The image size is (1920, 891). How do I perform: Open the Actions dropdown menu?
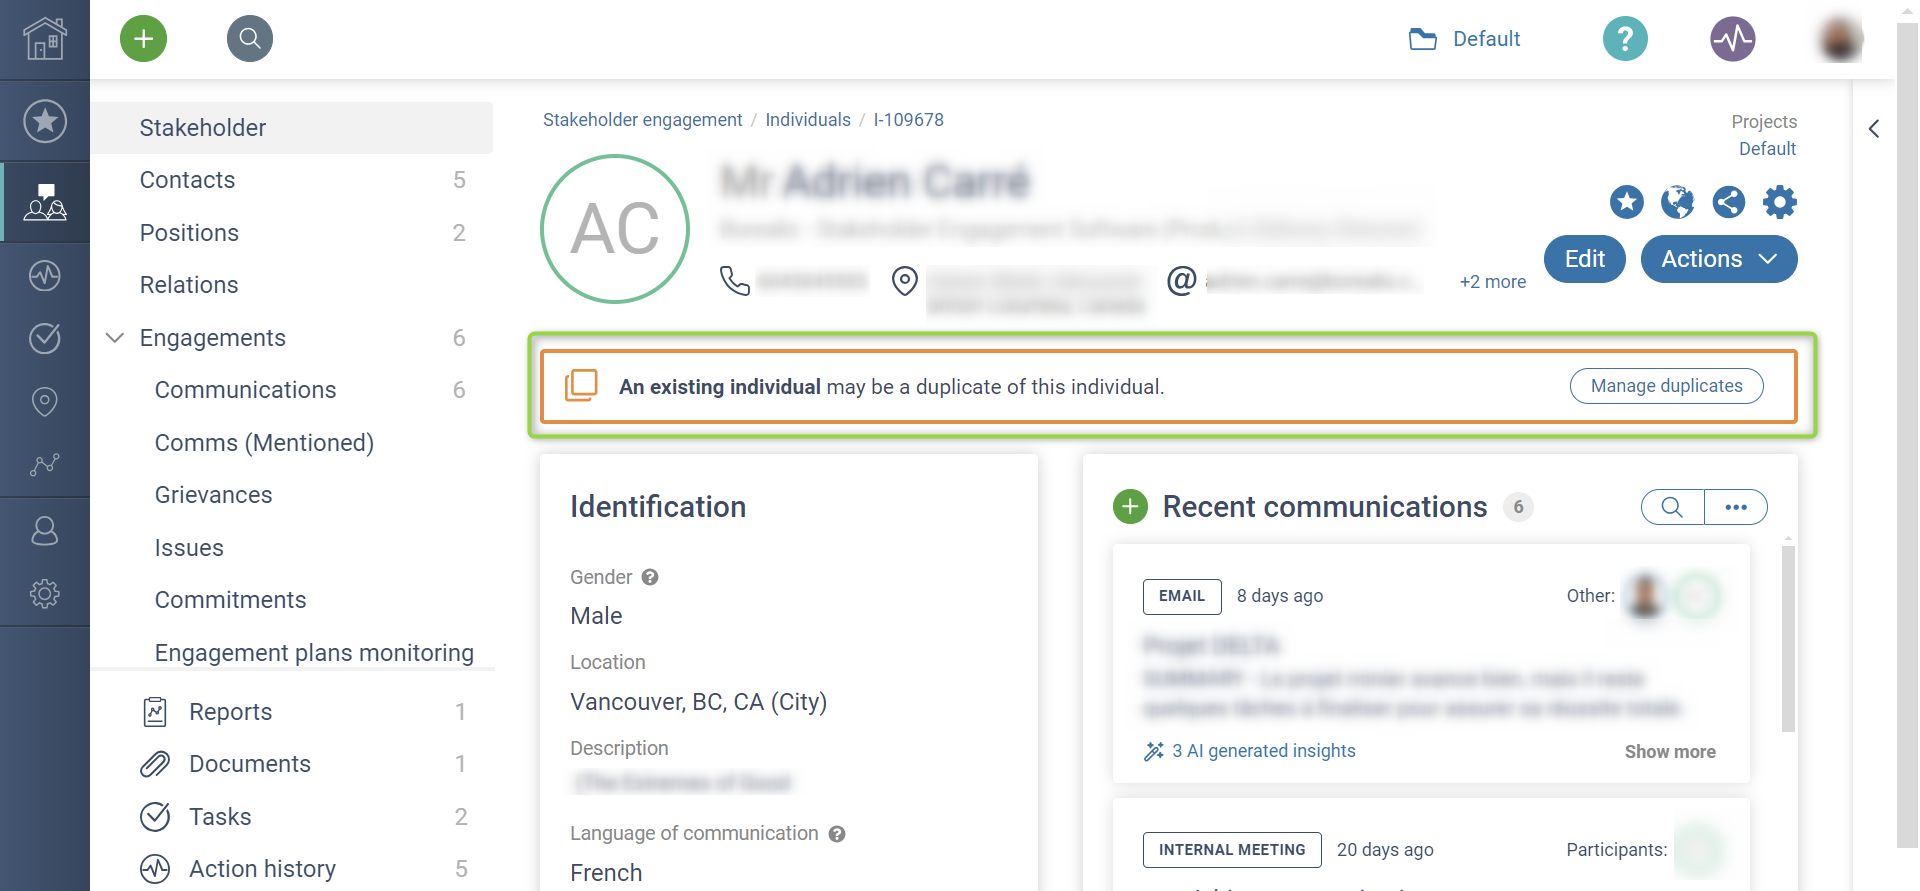pos(1719,259)
